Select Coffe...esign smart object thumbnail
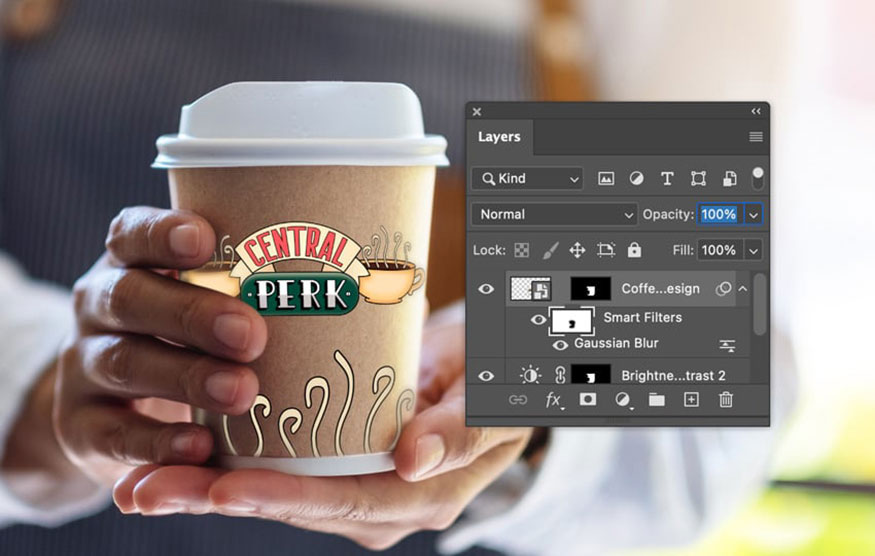The width and height of the screenshot is (875, 556). coord(531,289)
